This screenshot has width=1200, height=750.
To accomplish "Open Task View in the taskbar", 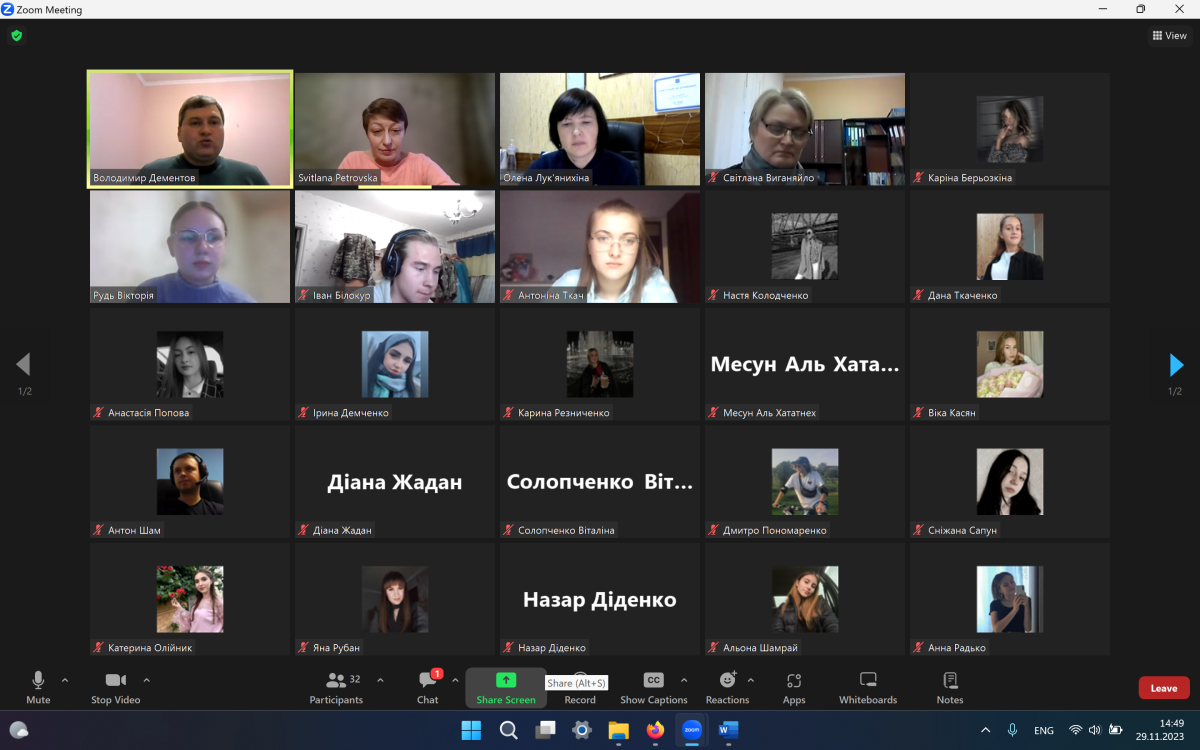I will (545, 730).
